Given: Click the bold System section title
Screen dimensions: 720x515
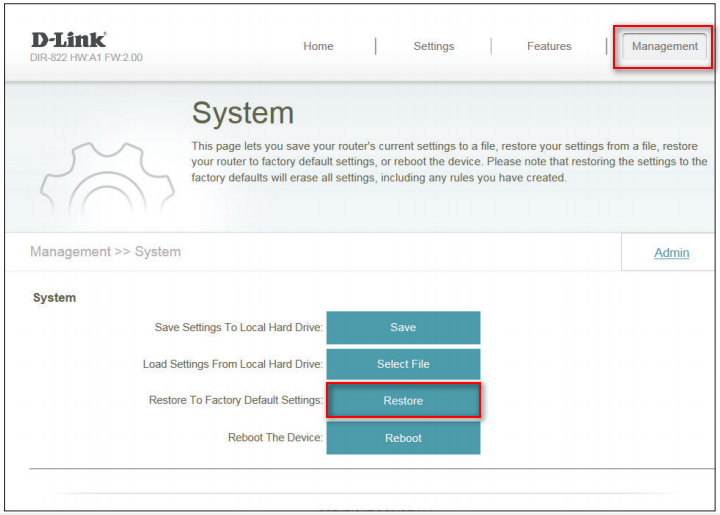Looking at the screenshot, I should (x=54, y=297).
